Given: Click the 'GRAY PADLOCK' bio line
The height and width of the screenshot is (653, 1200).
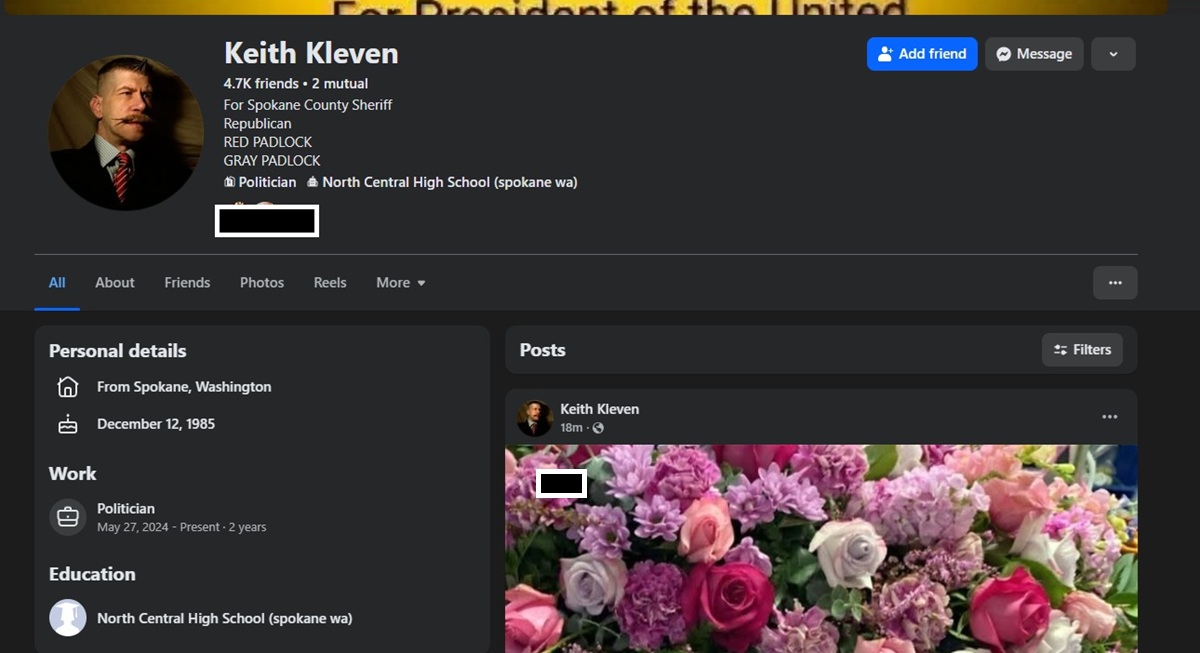Looking at the screenshot, I should click(x=272, y=161).
